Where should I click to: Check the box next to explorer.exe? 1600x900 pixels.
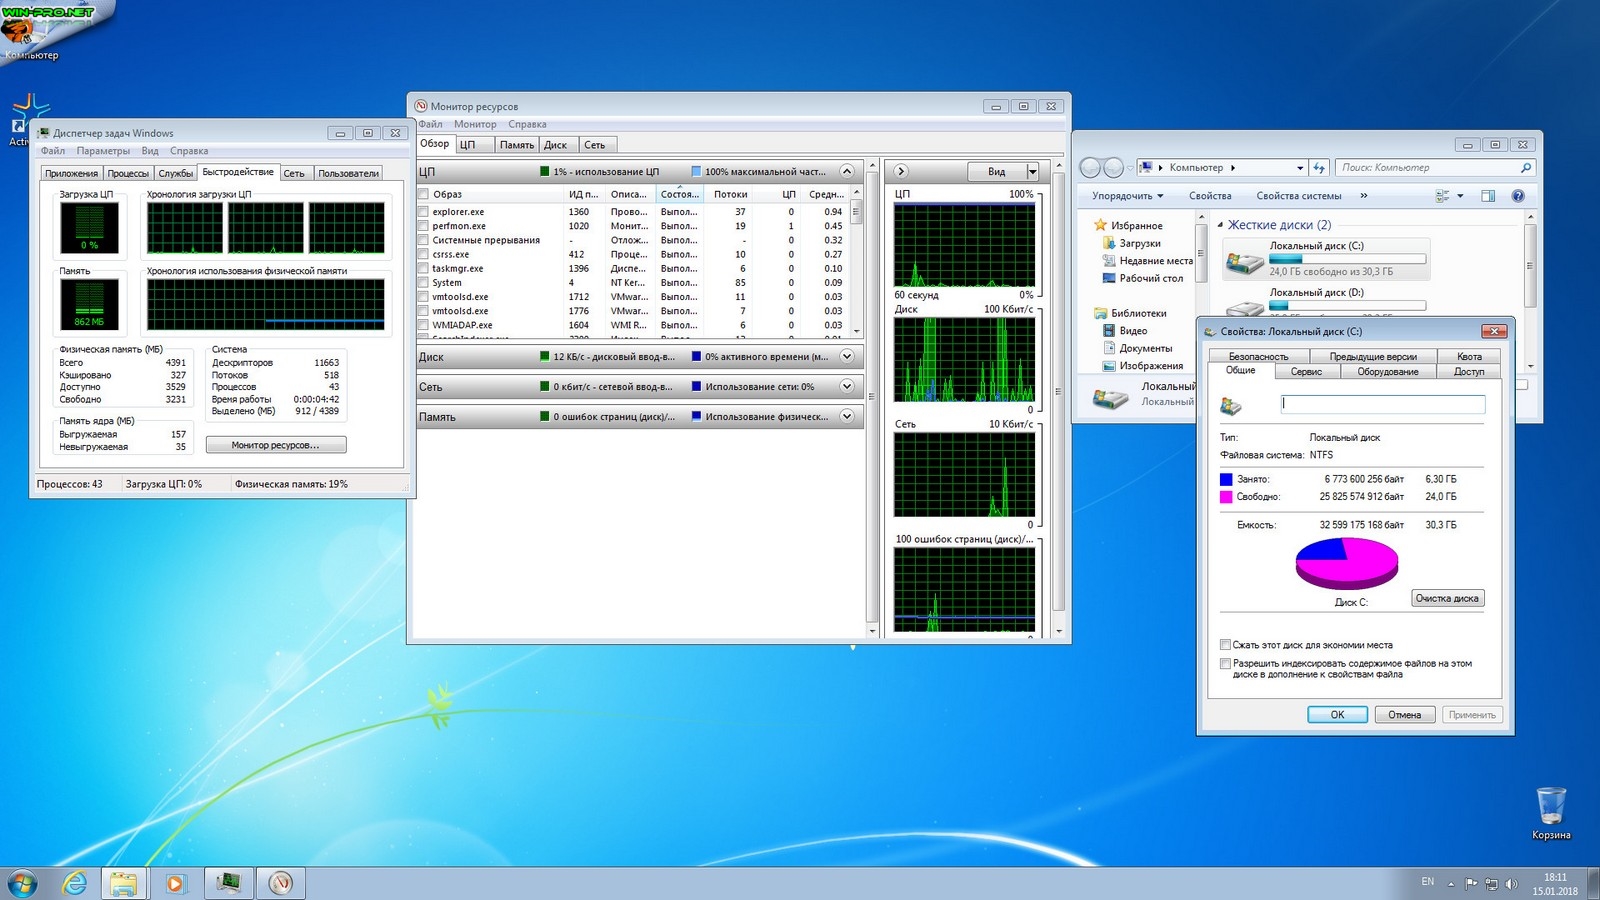pyautogui.click(x=424, y=212)
